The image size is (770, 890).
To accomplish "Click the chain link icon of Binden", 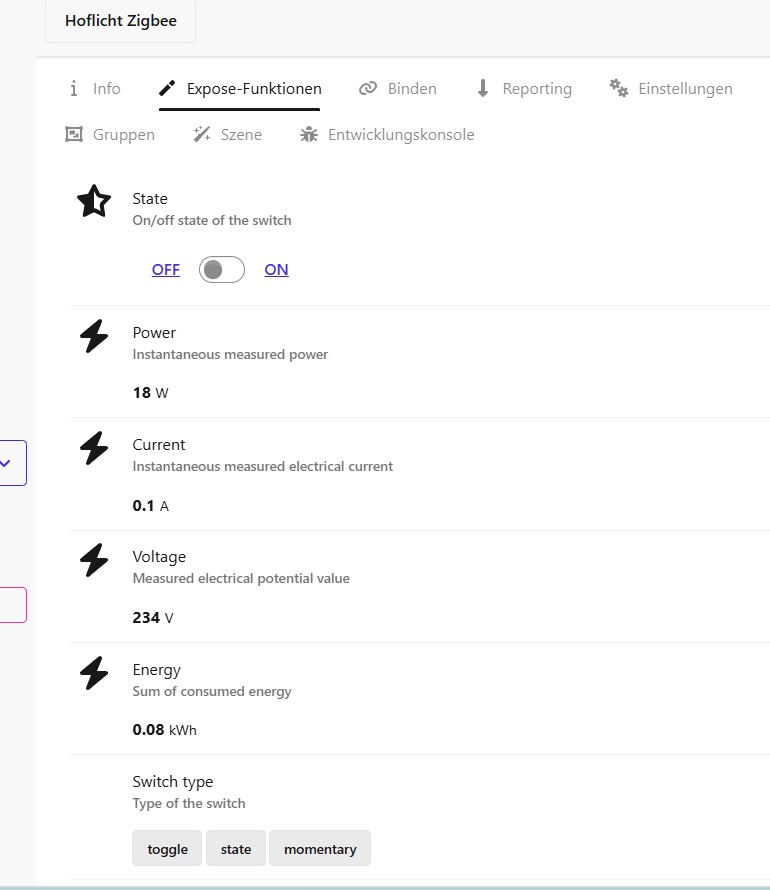I will (x=368, y=88).
